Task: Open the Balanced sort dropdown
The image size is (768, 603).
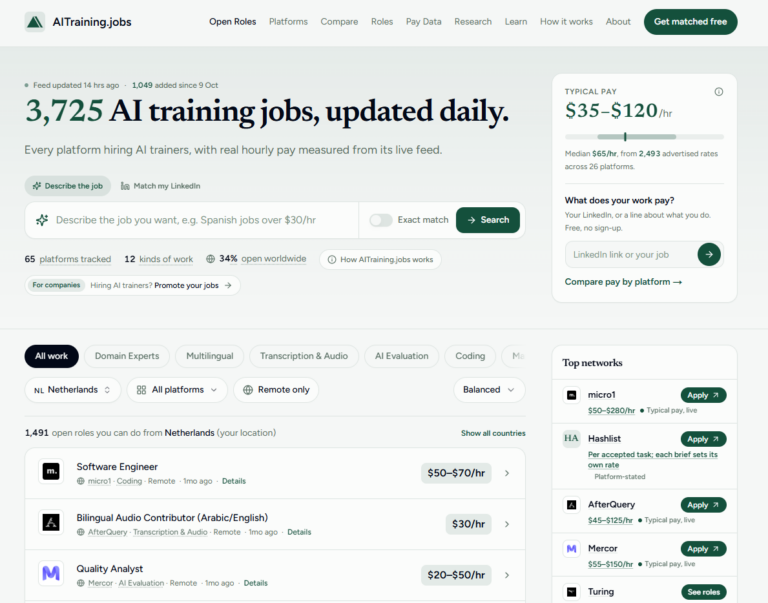Action: [x=489, y=390]
